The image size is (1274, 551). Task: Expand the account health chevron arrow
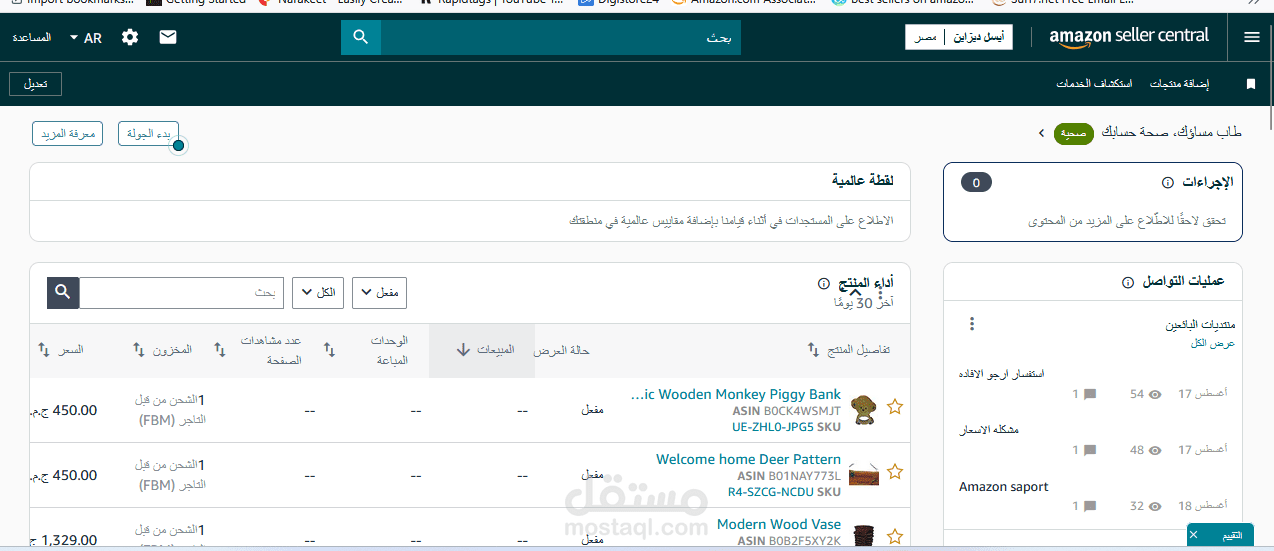pyautogui.click(x=1041, y=132)
